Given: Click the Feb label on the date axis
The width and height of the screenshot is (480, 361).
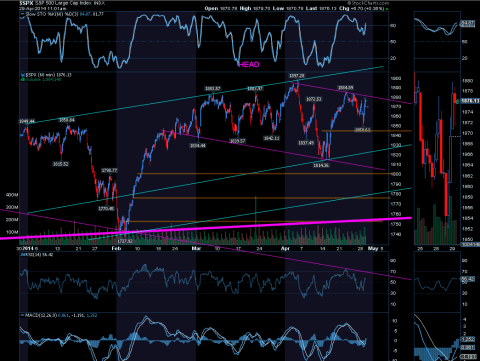Looking at the screenshot, I should (116, 248).
